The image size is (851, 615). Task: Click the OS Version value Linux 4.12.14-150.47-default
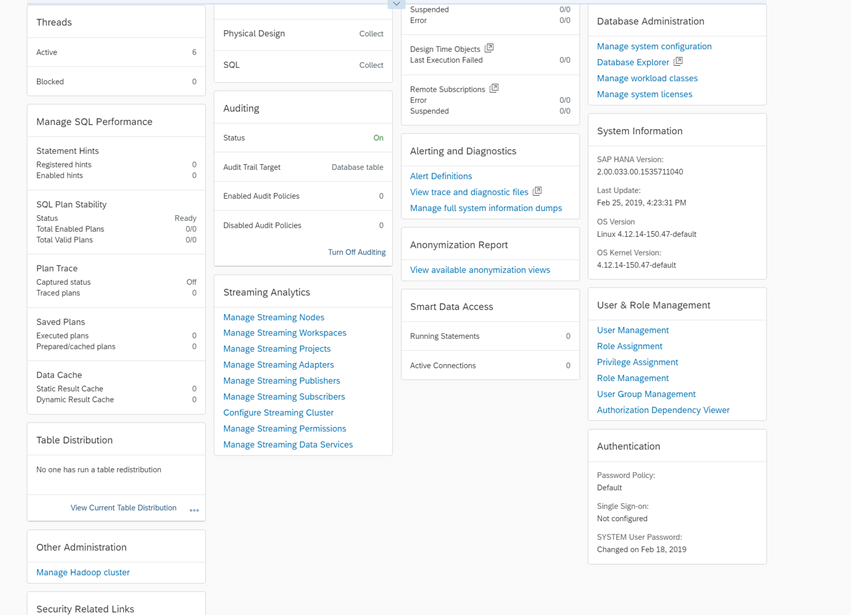click(x=646, y=234)
